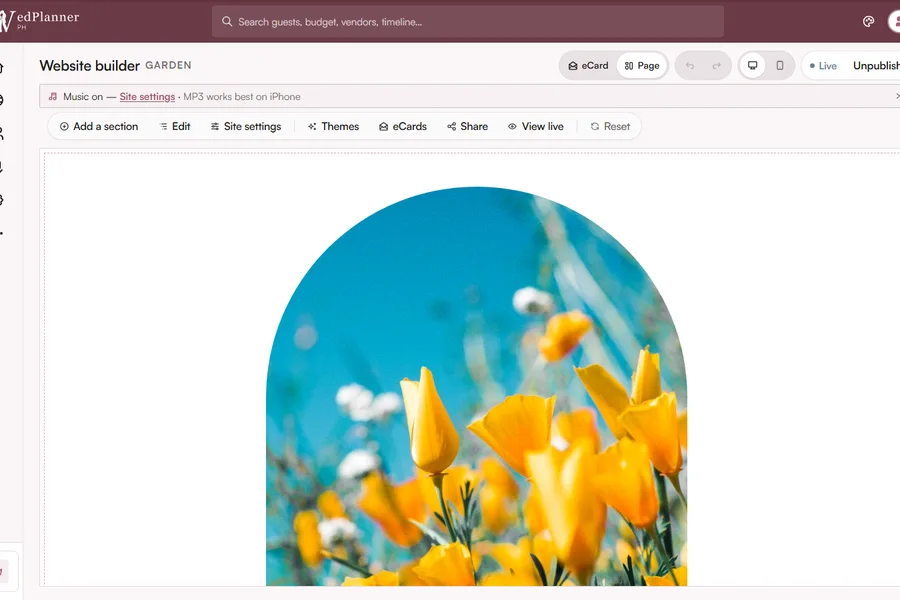Image resolution: width=900 pixels, height=600 pixels.
Task: Open Site settings from the toolbar
Action: point(246,126)
